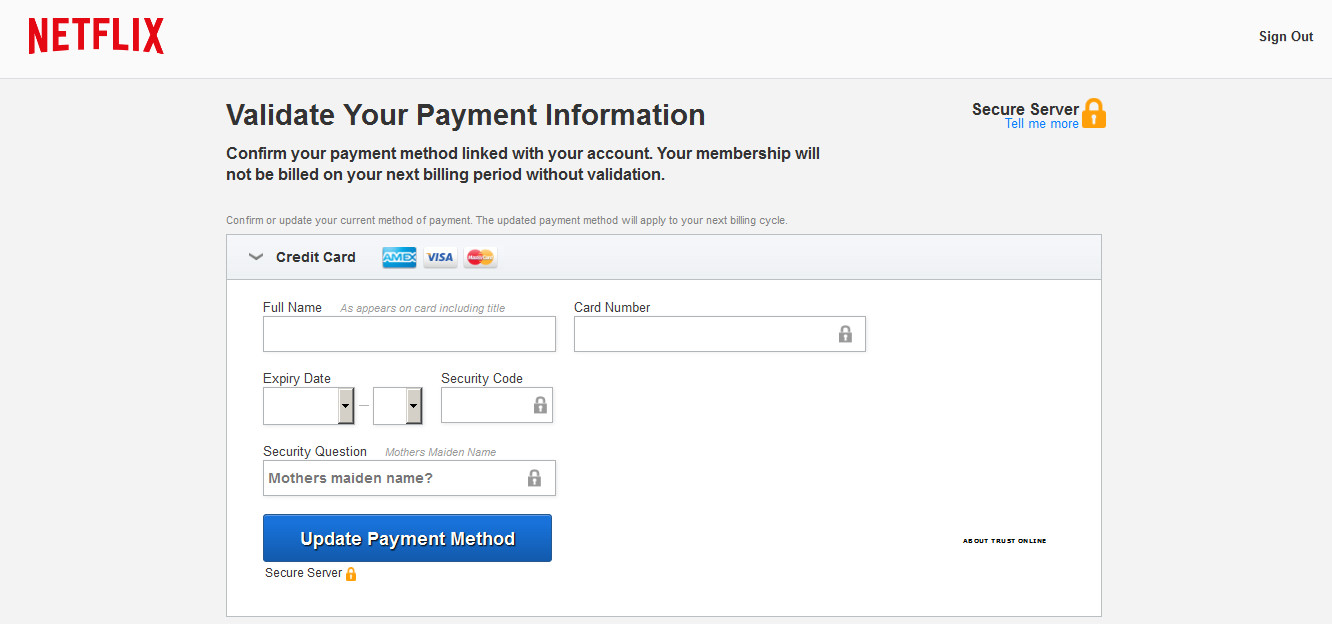Viewport: 1332px width, 624px height.
Task: Open the Tell me more link
Action: (x=1041, y=124)
